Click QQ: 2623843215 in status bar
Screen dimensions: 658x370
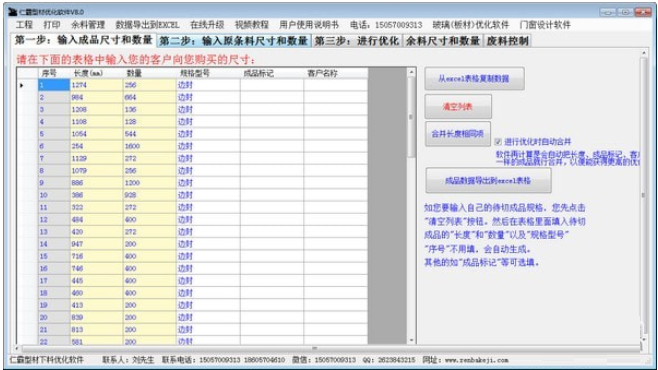[x=389, y=360]
